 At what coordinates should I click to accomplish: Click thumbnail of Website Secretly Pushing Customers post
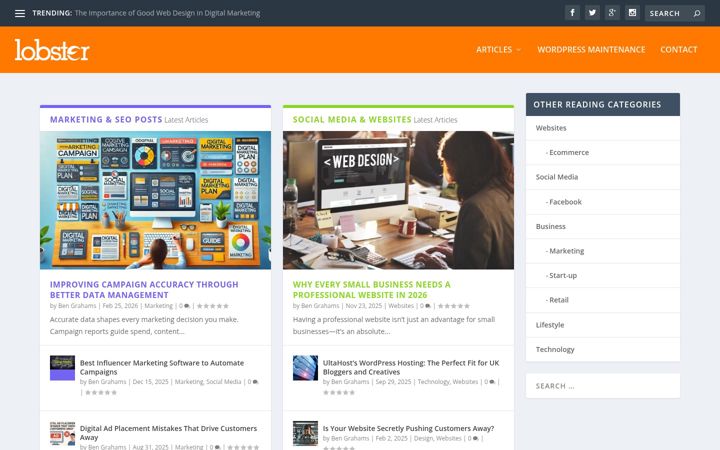(305, 433)
